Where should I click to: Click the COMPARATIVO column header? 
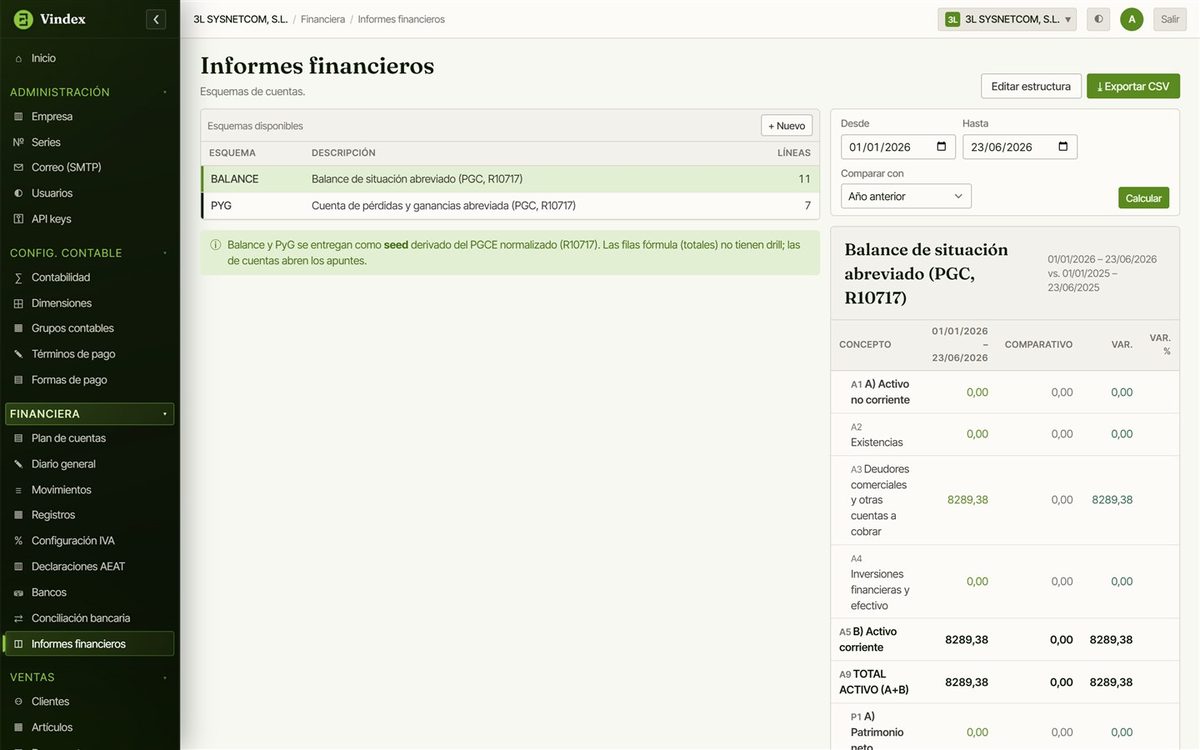coord(1038,345)
